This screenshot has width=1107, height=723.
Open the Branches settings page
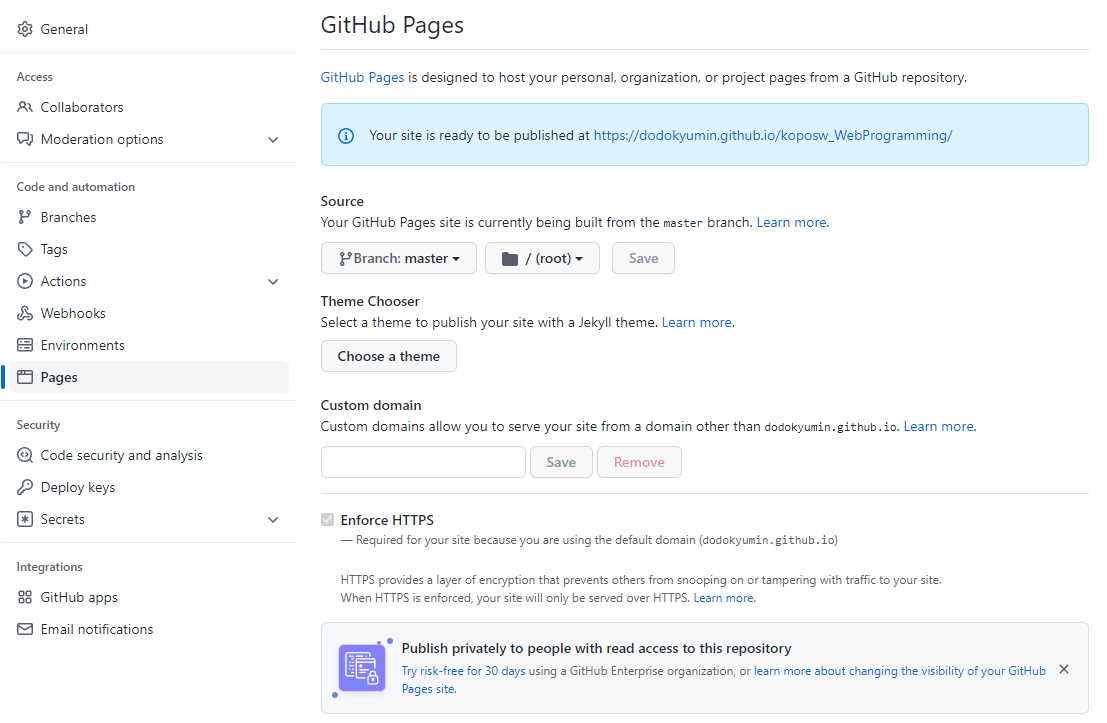pyautogui.click(x=148, y=217)
